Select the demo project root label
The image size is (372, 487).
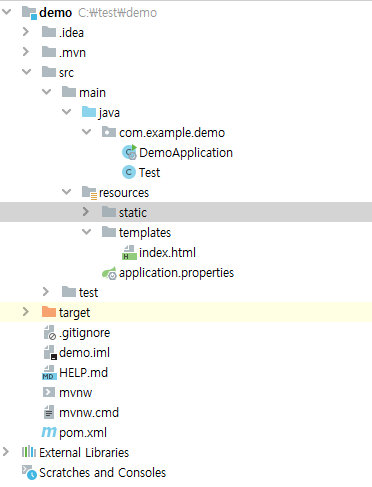click(x=56, y=13)
